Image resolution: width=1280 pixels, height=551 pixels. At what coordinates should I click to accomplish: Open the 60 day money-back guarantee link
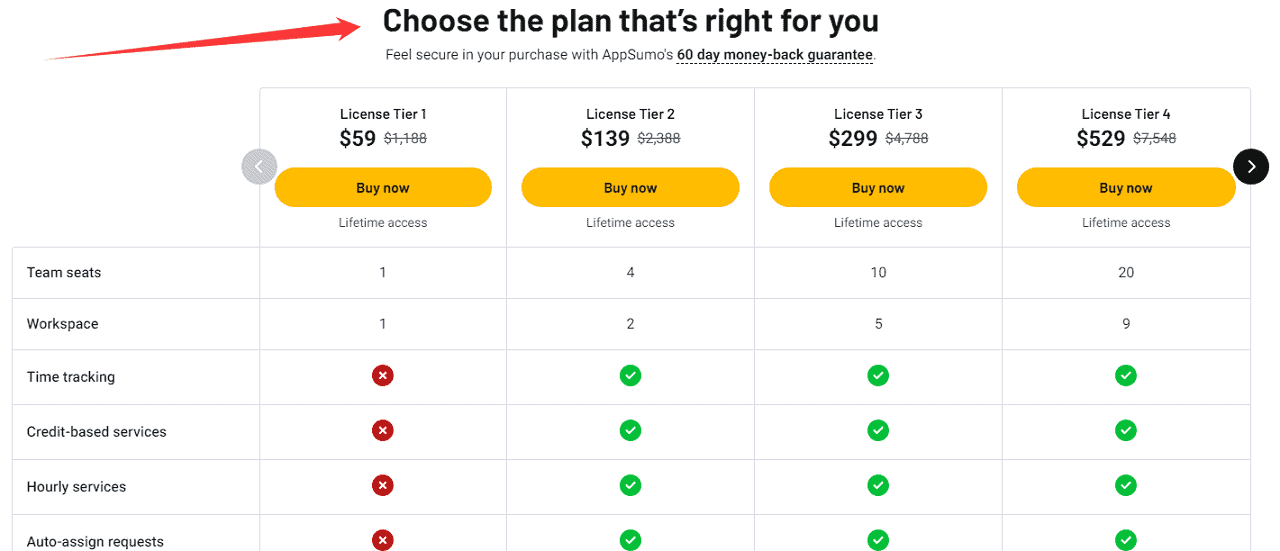pyautogui.click(x=775, y=55)
